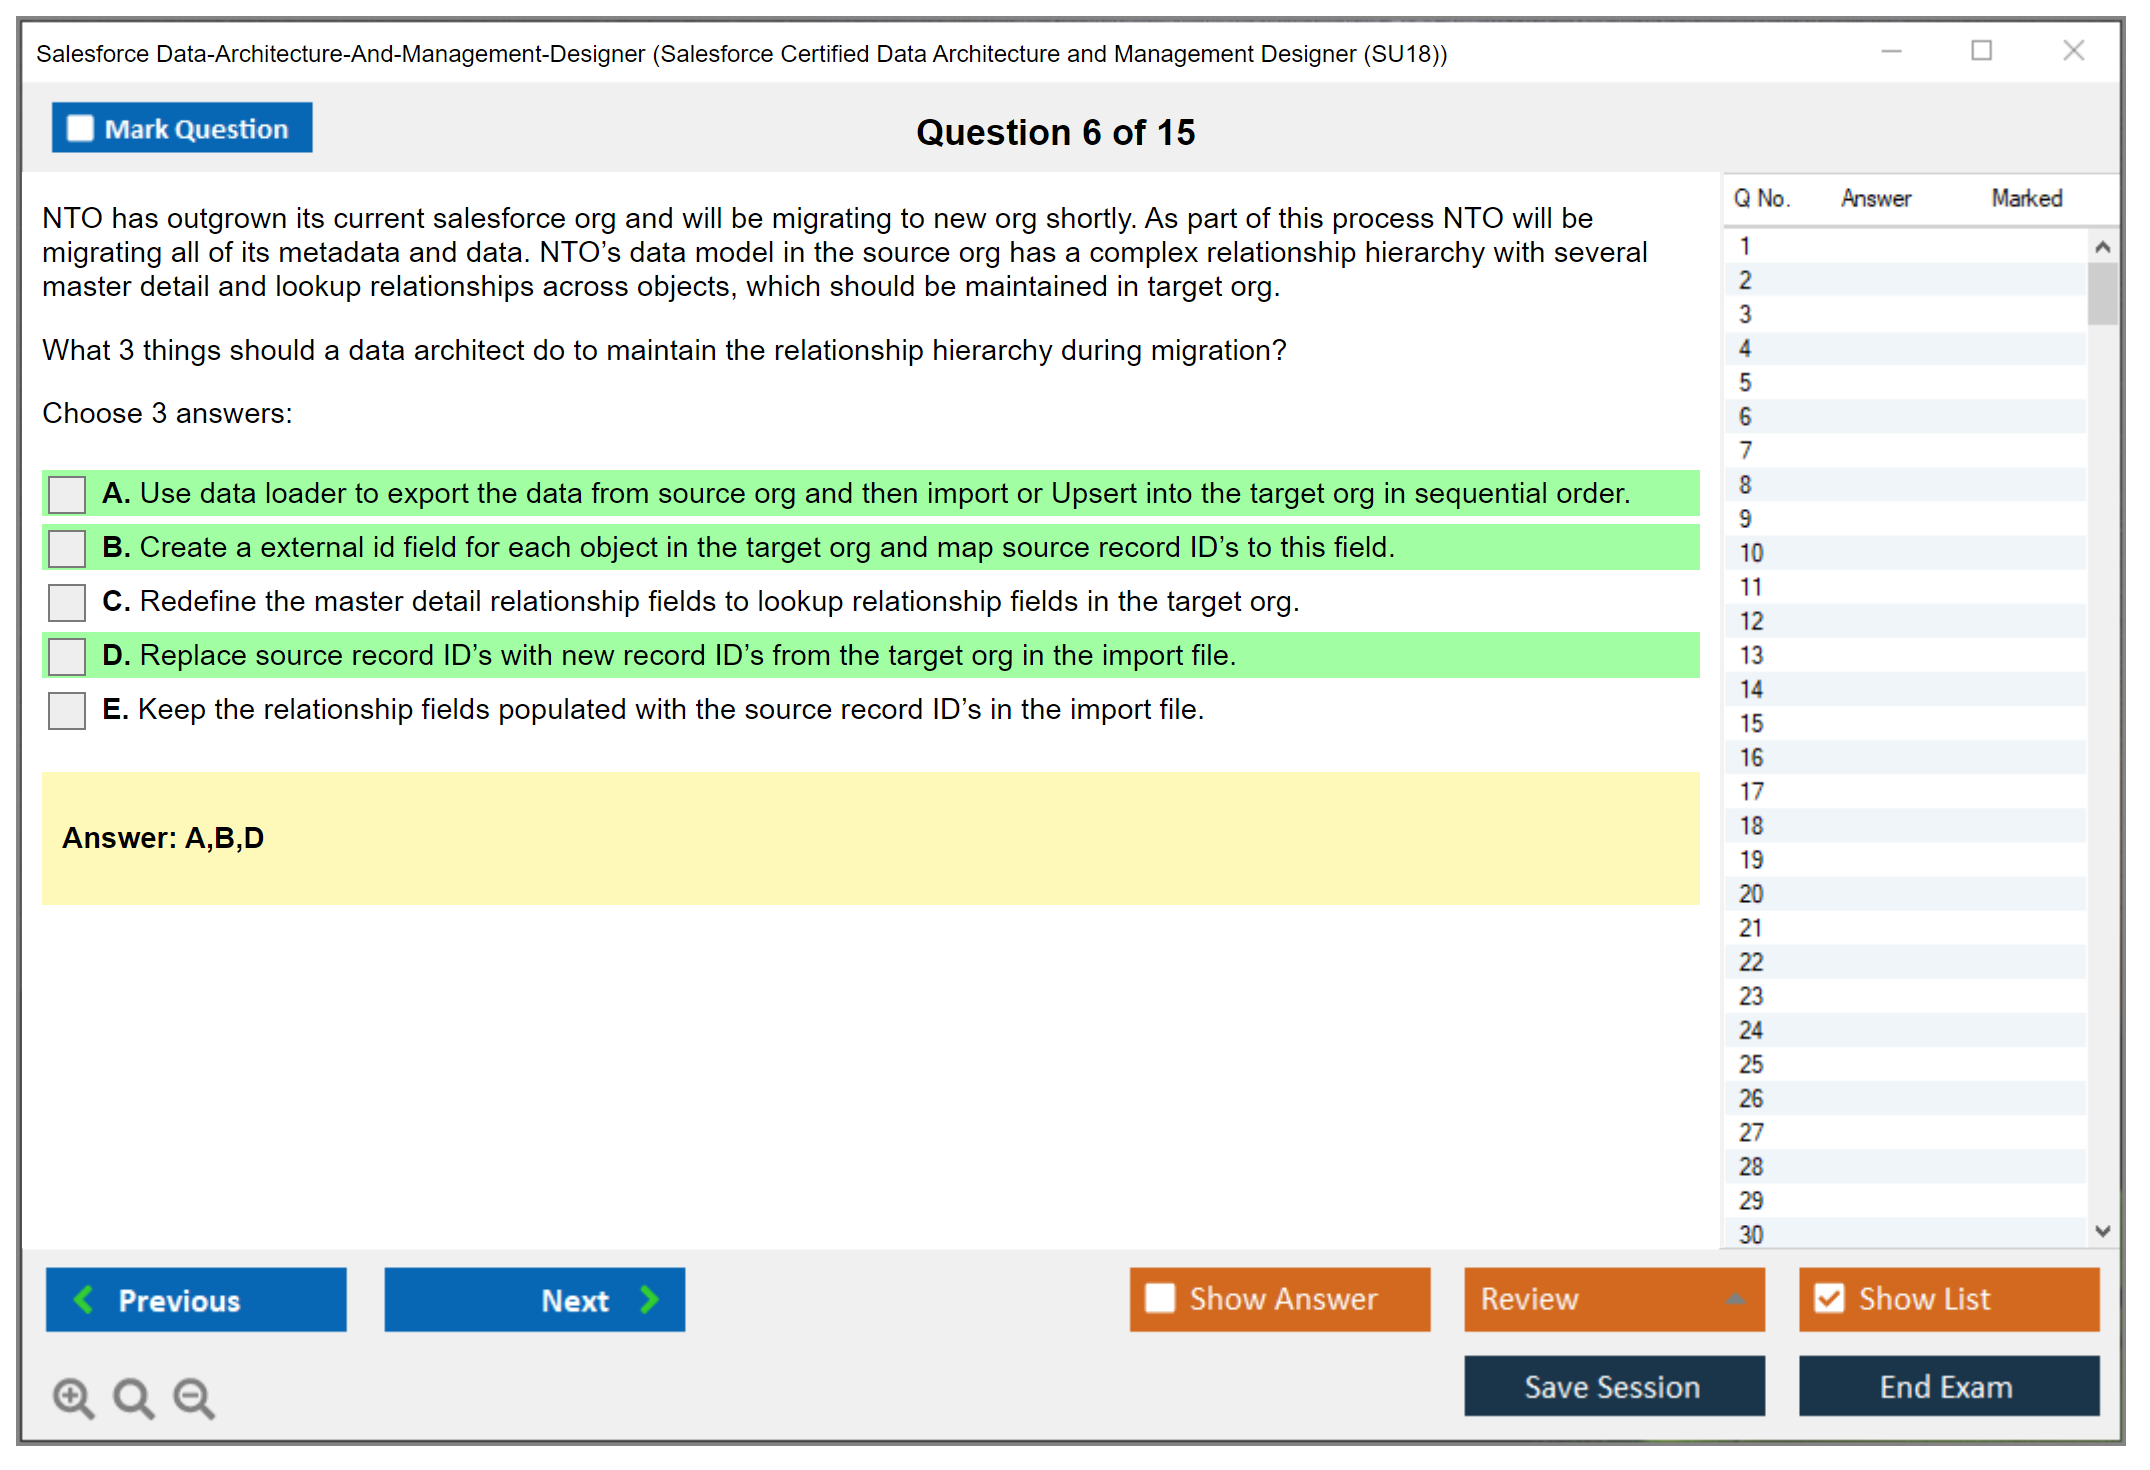Image resolution: width=2150 pixels, height=1470 pixels.
Task: Uncheck the Show List checkbox
Action: pyautogui.click(x=1829, y=1298)
